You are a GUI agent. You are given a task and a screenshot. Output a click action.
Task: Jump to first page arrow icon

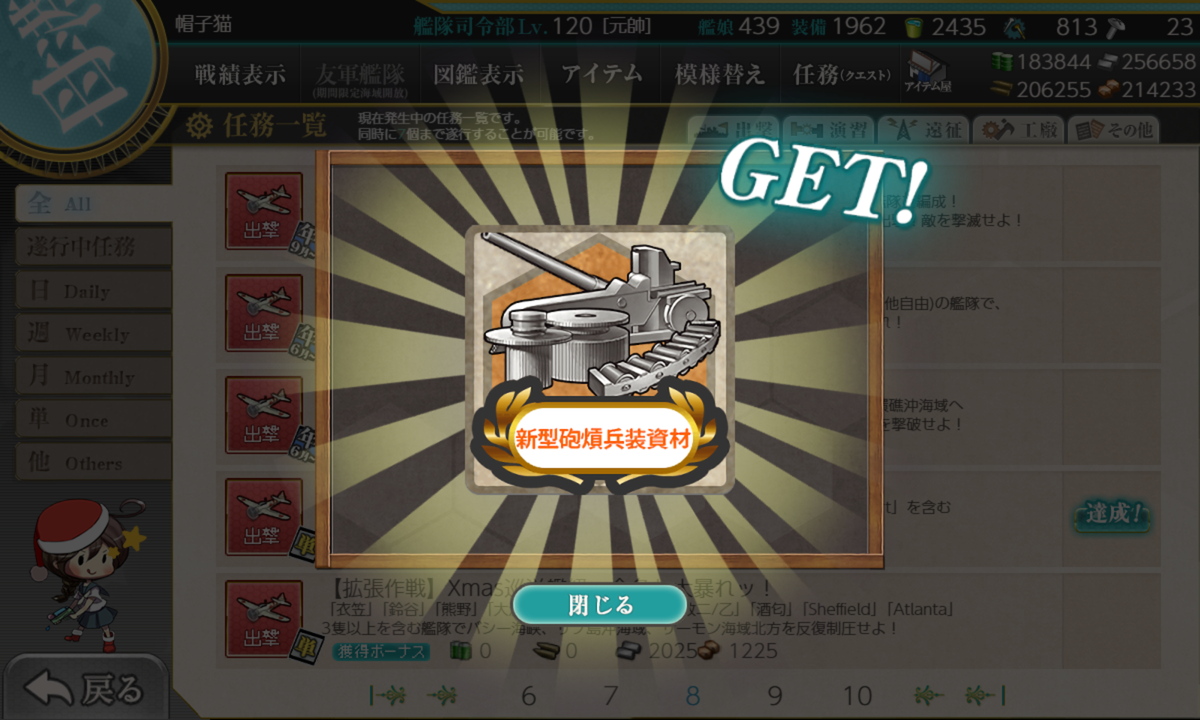387,695
